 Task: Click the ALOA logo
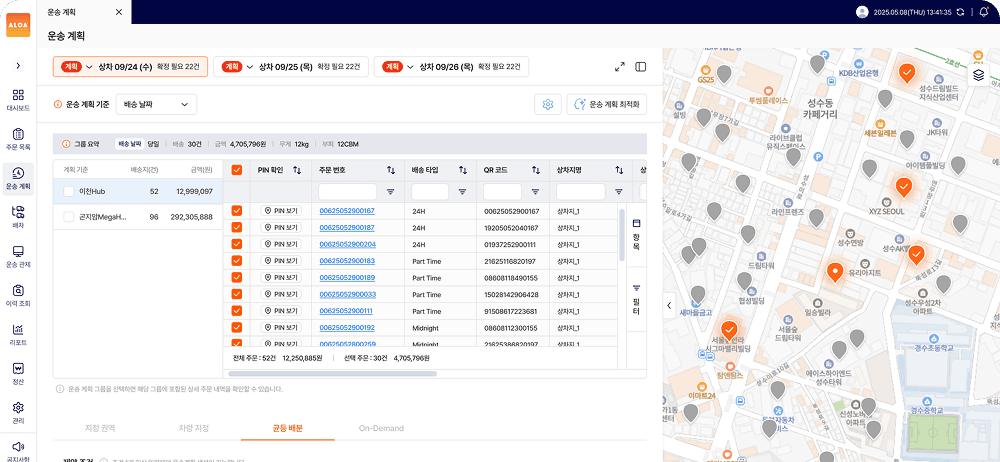[x=18, y=24]
